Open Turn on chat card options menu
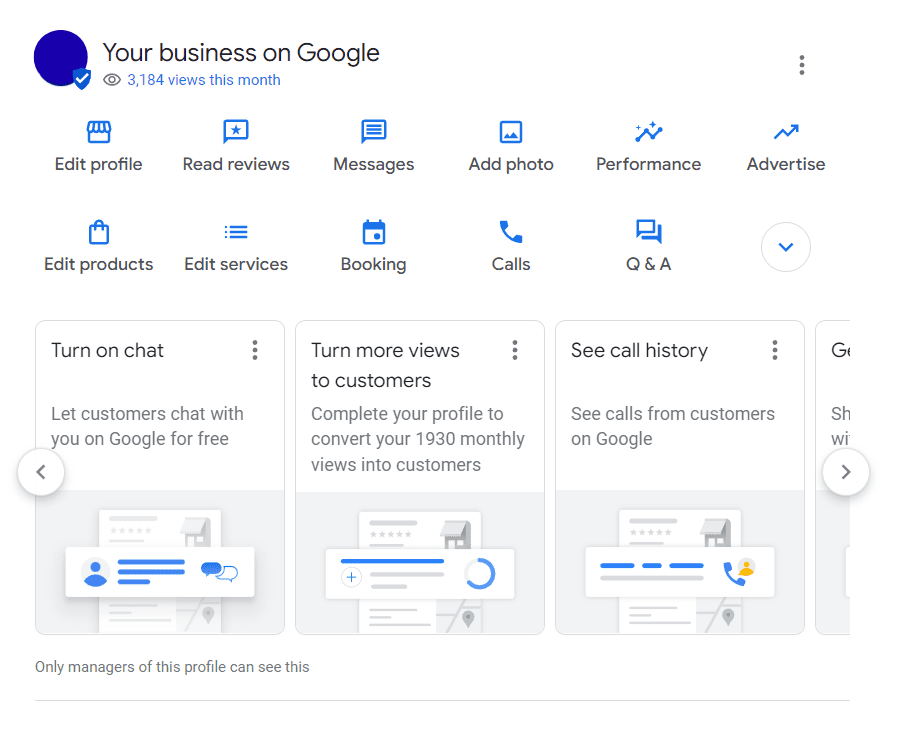 pyautogui.click(x=255, y=350)
